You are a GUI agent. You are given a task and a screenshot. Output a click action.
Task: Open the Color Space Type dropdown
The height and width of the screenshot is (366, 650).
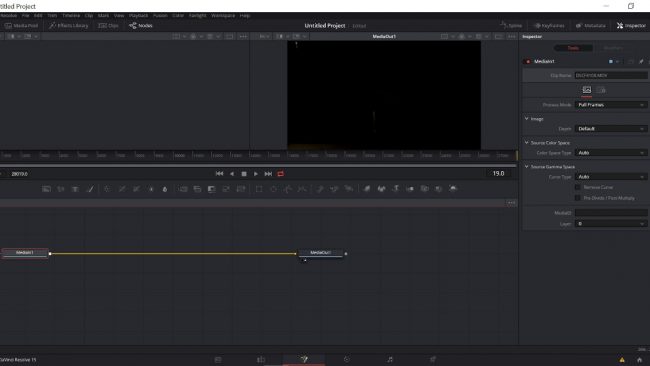[x=611, y=153]
